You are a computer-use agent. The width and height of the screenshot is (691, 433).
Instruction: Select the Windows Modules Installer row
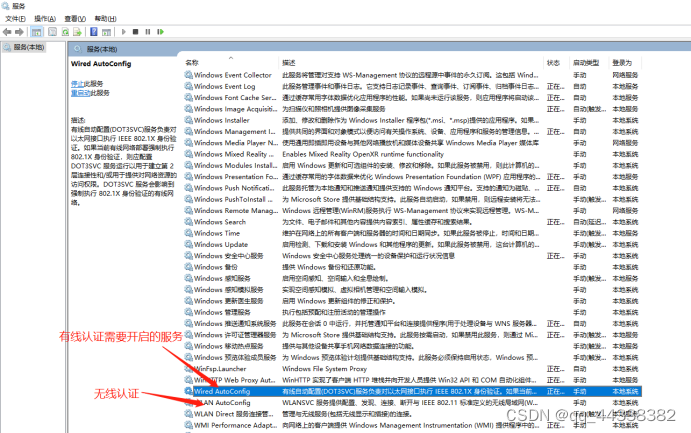[x=412, y=165]
